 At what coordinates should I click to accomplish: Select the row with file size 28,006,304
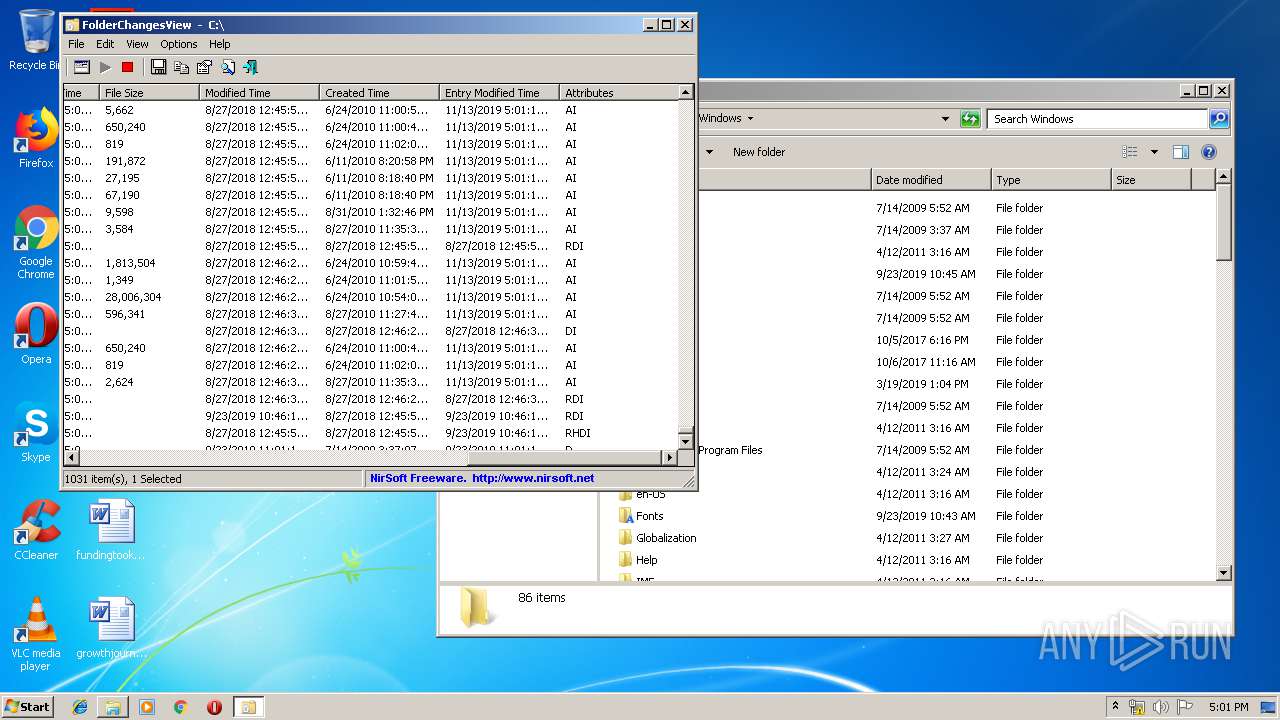(370, 297)
